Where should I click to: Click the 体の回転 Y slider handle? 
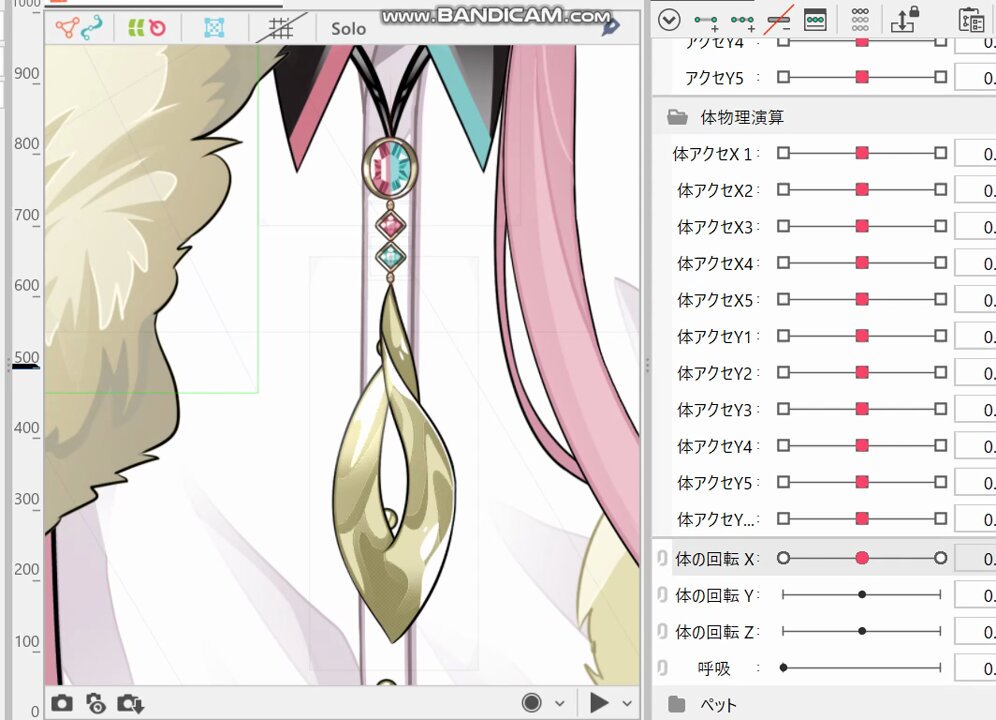tap(862, 595)
